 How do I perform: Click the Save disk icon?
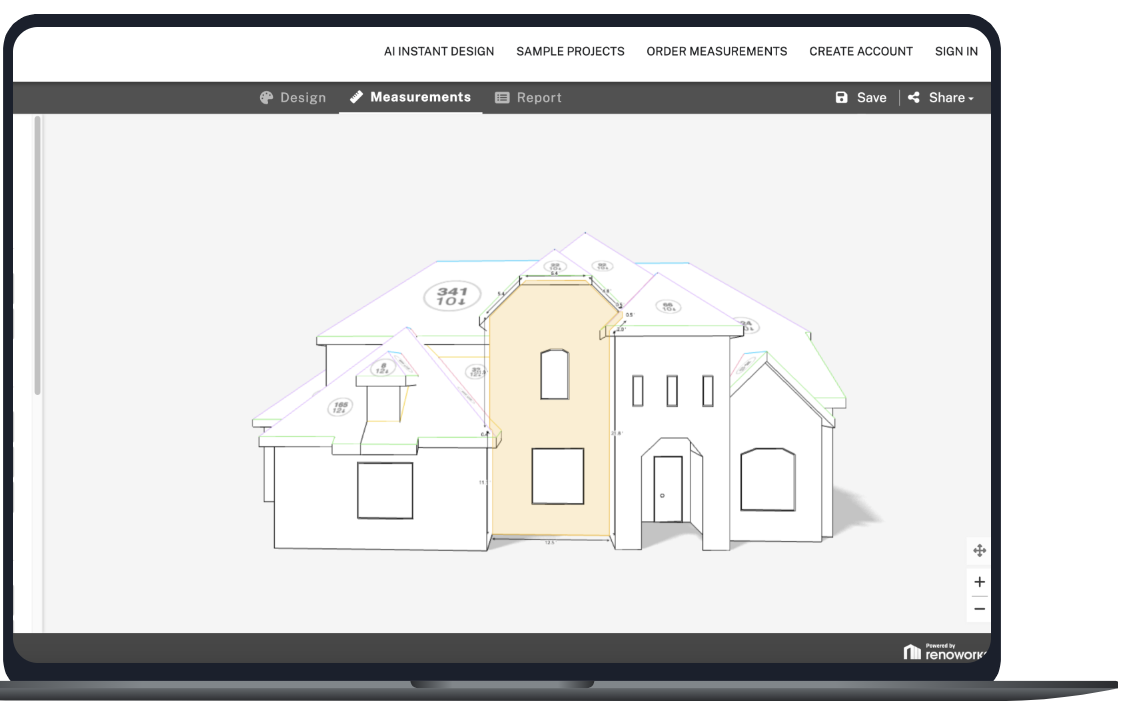(x=841, y=97)
